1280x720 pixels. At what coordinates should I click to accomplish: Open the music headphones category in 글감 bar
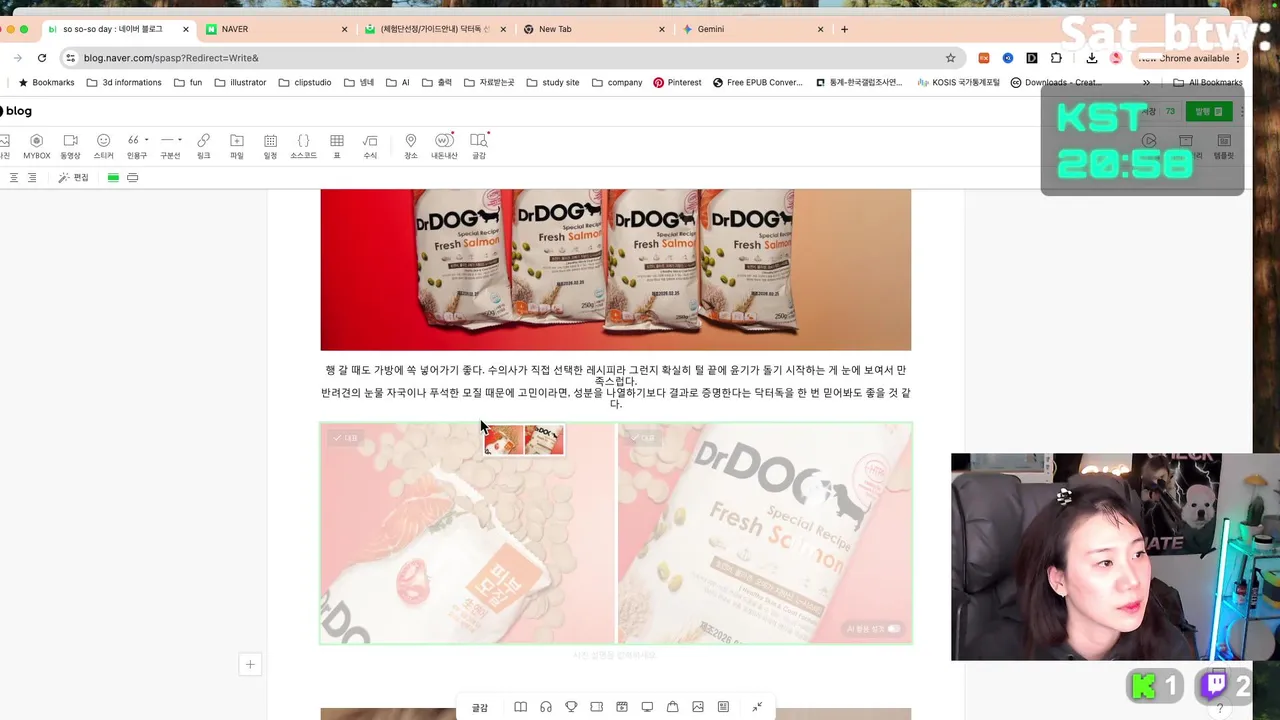[x=546, y=707]
